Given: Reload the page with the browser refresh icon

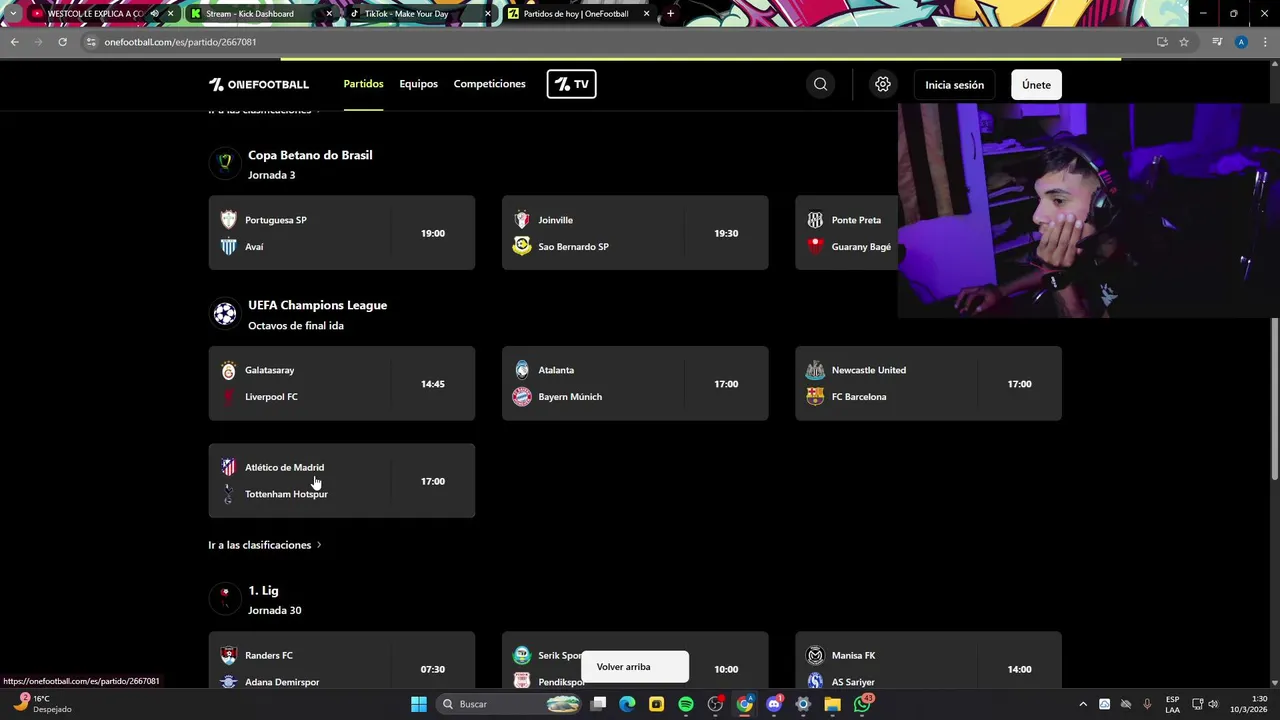Looking at the screenshot, I should (62, 42).
